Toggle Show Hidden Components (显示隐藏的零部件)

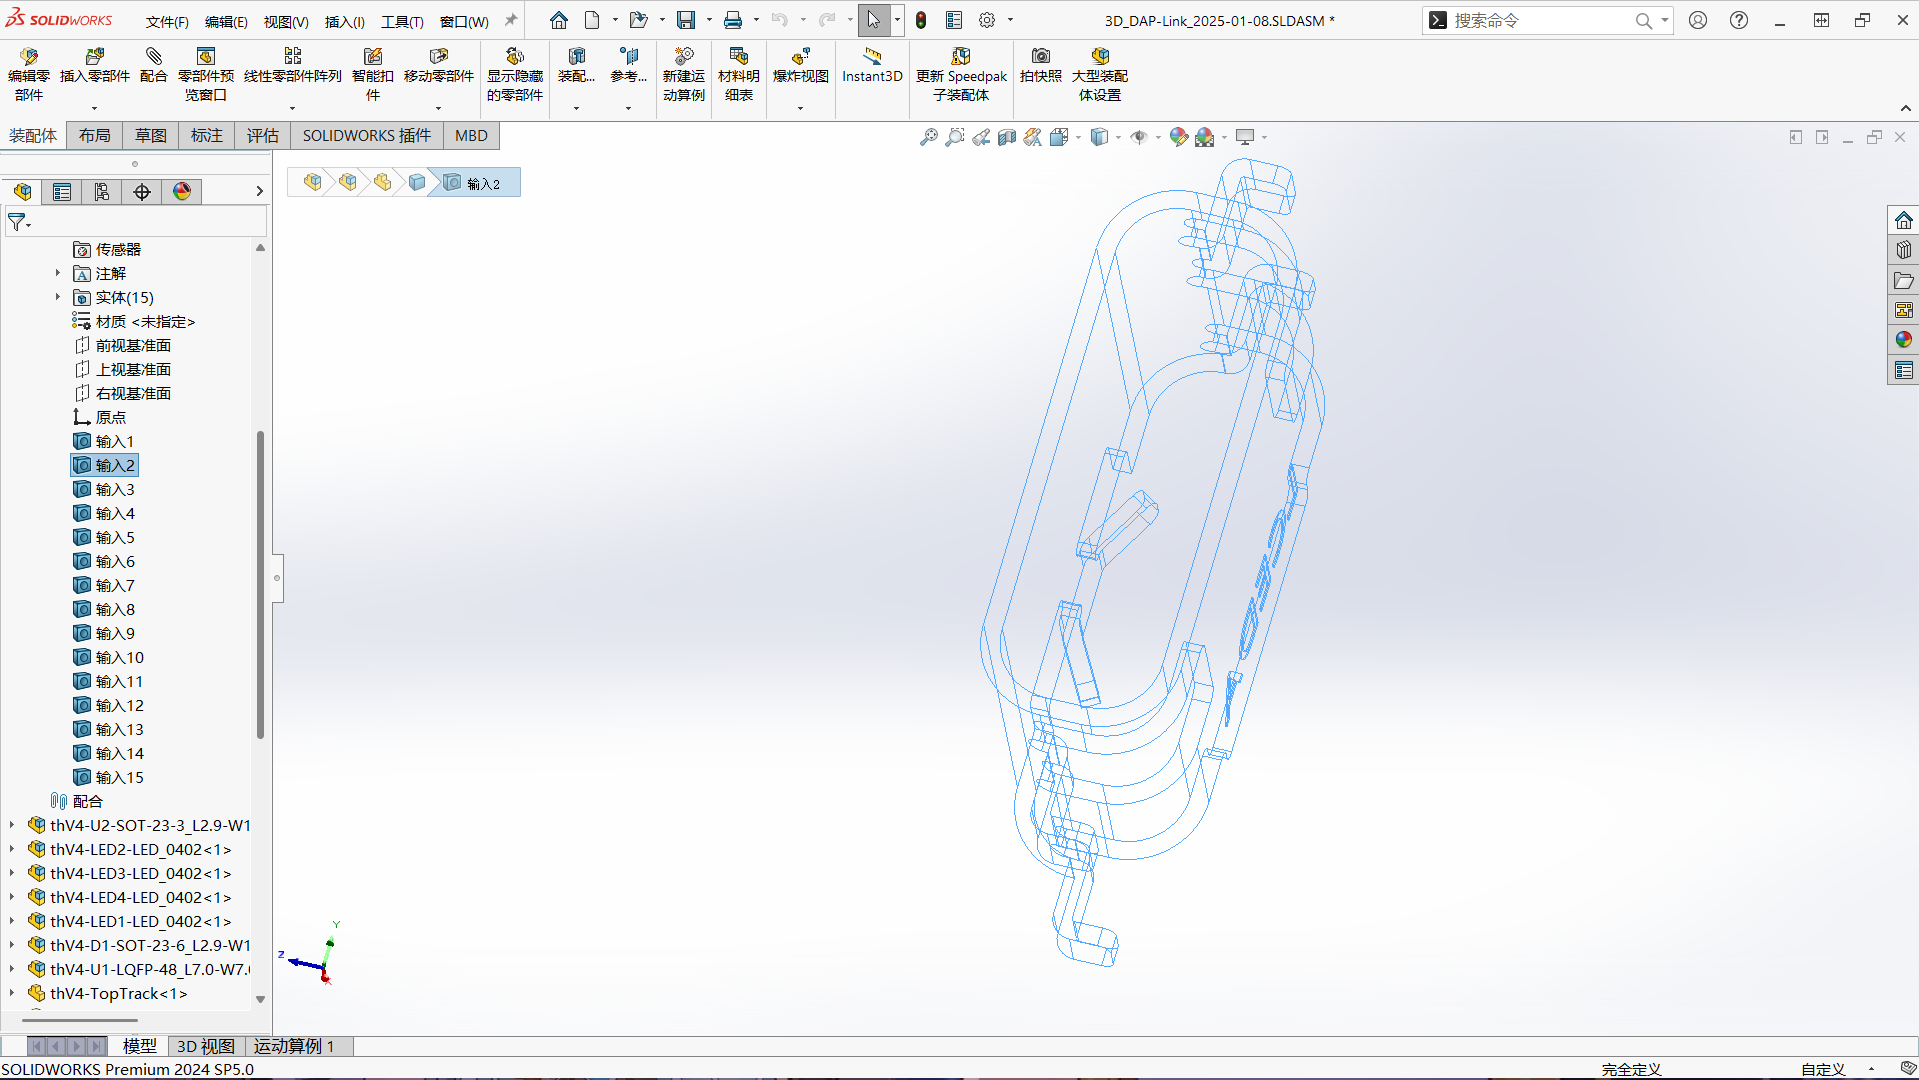coord(514,57)
